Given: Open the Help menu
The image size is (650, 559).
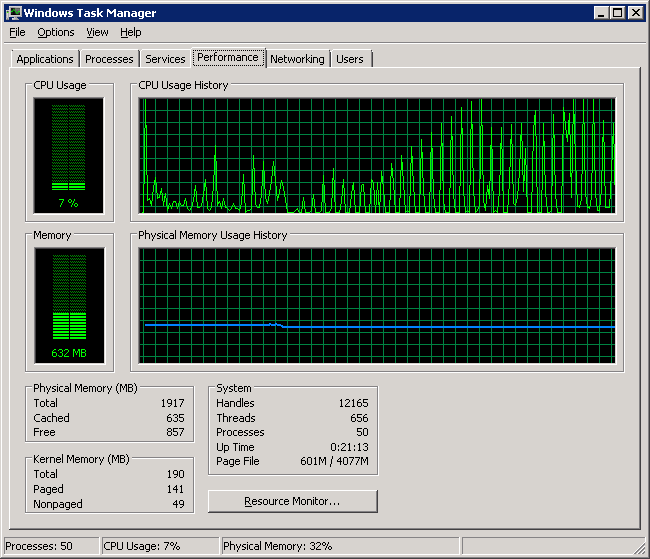Looking at the screenshot, I should pos(131,32).
